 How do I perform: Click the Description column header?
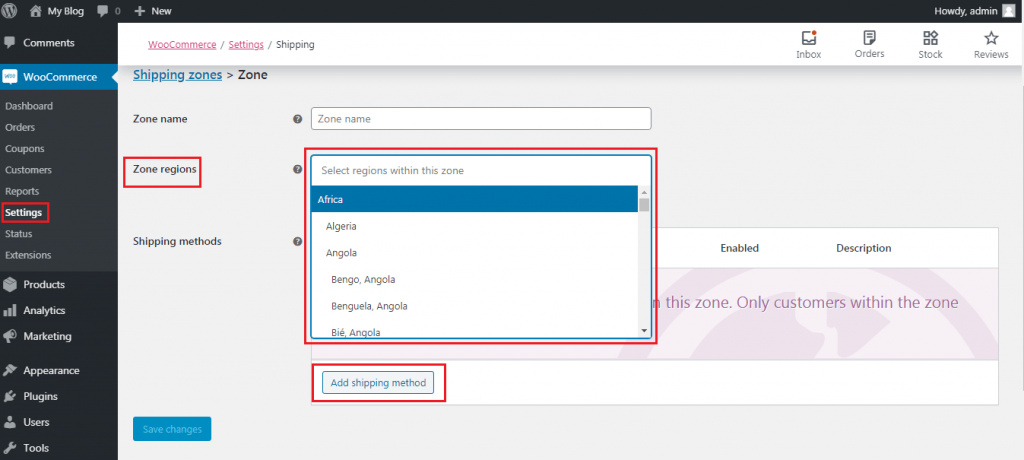[863, 248]
